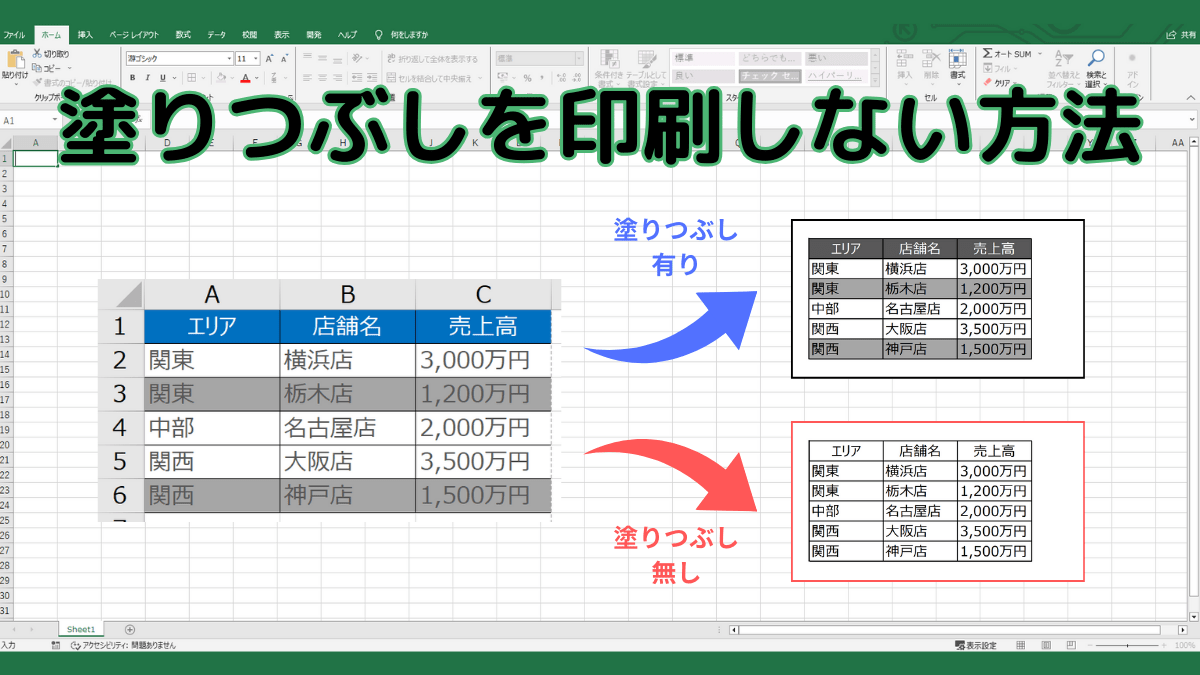Add a new sheet with plus icon
Viewport: 1200px width, 675px height.
(x=130, y=629)
